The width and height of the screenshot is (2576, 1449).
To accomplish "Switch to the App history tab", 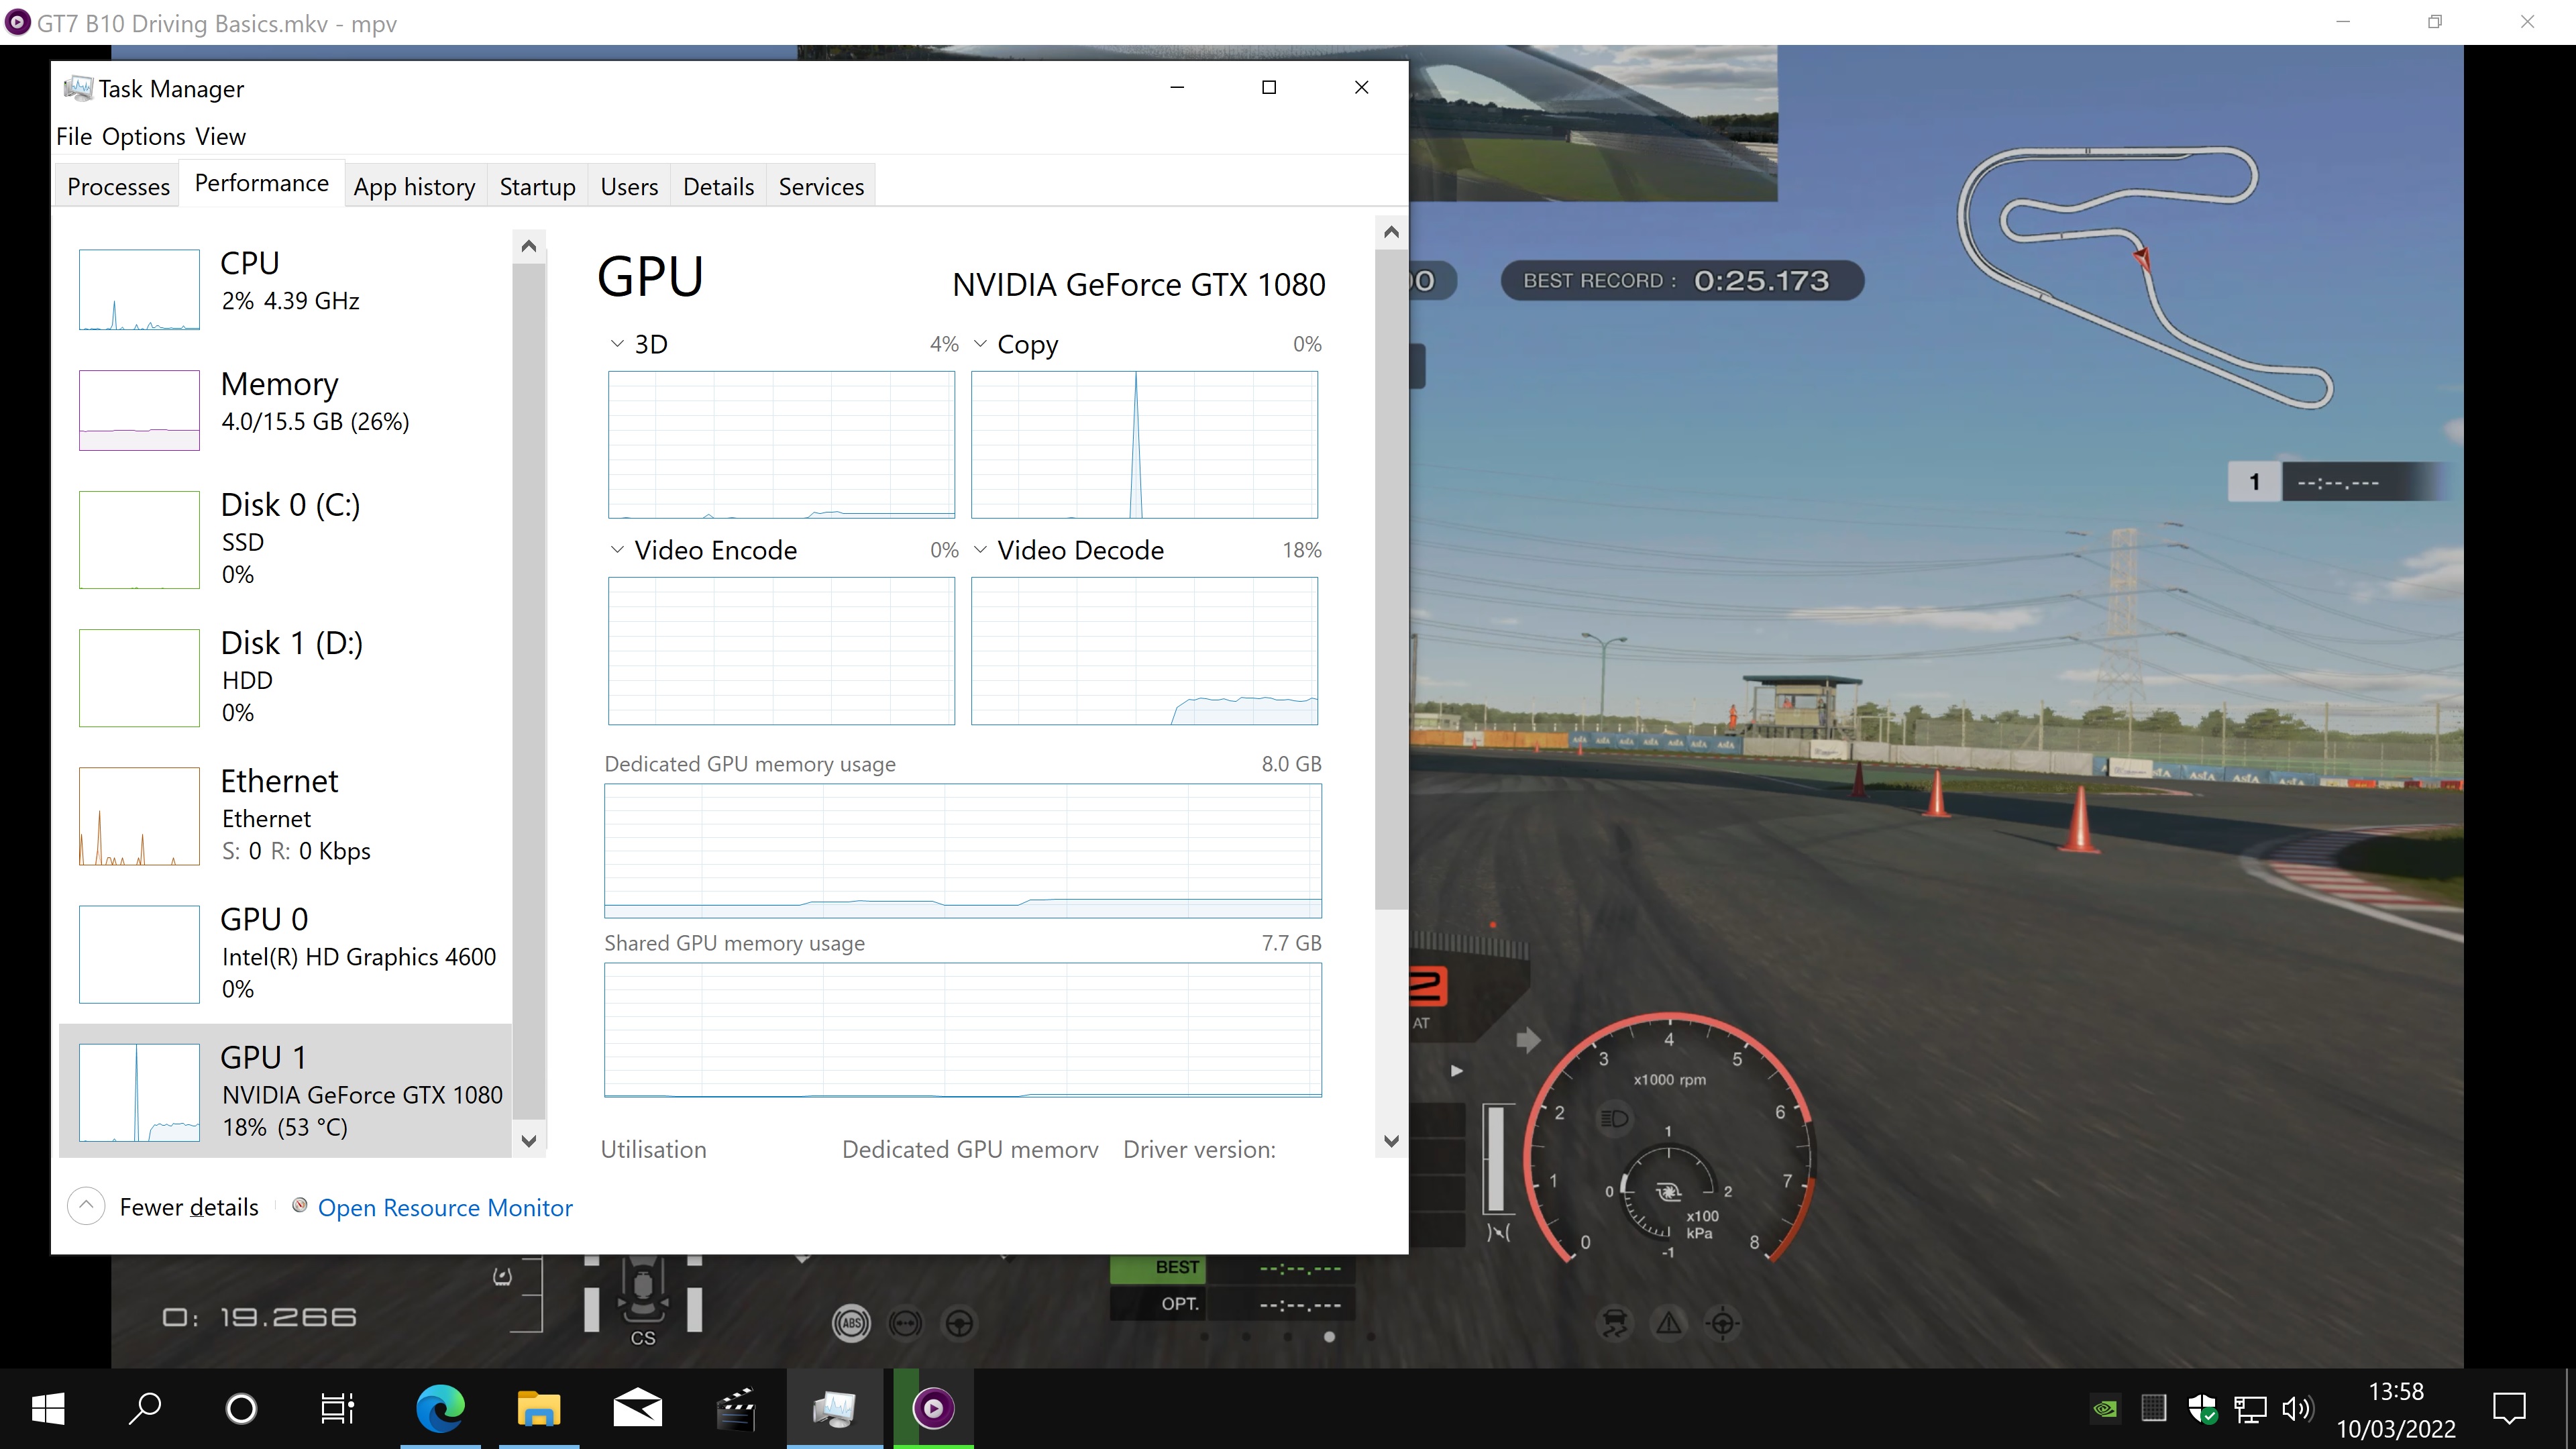I will 414,186.
